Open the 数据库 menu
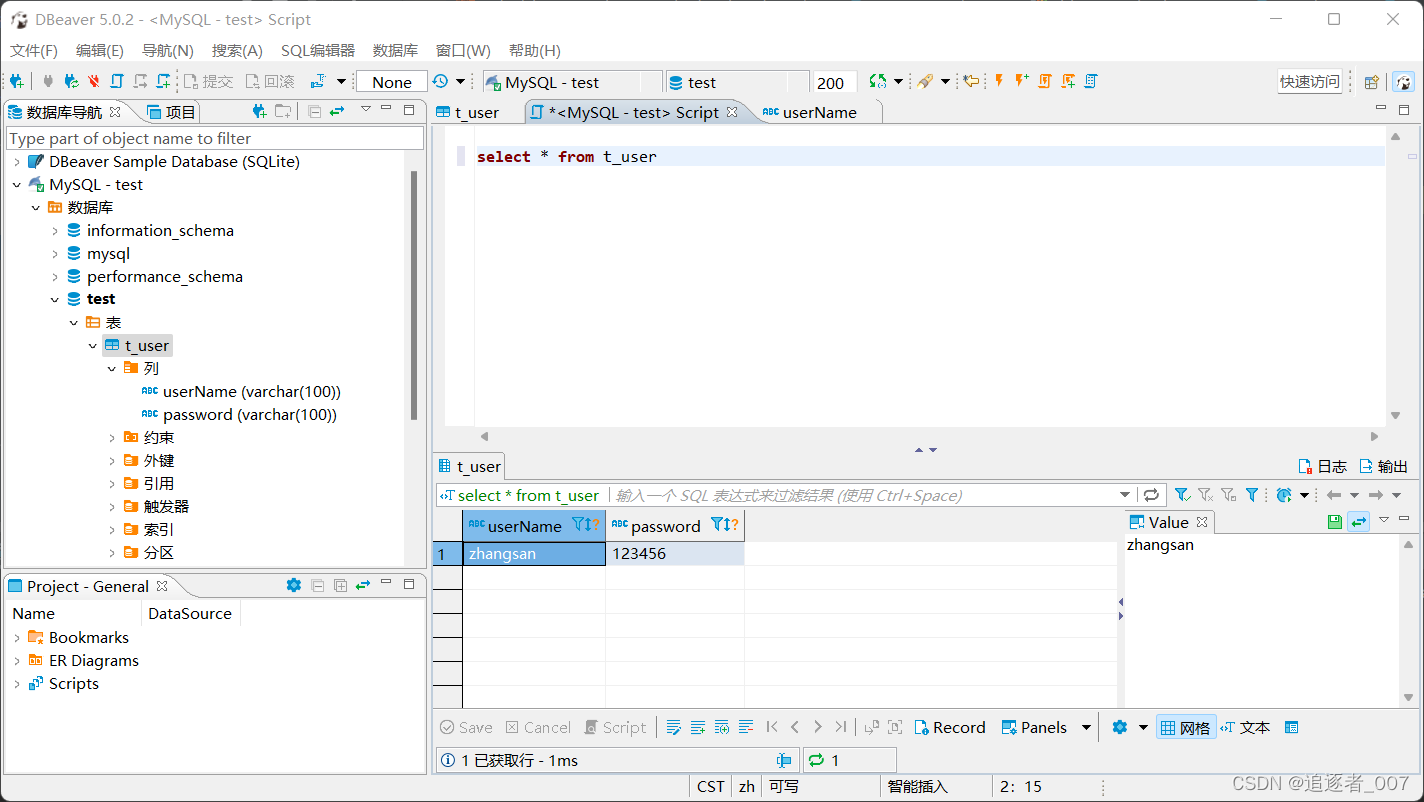 click(x=395, y=50)
